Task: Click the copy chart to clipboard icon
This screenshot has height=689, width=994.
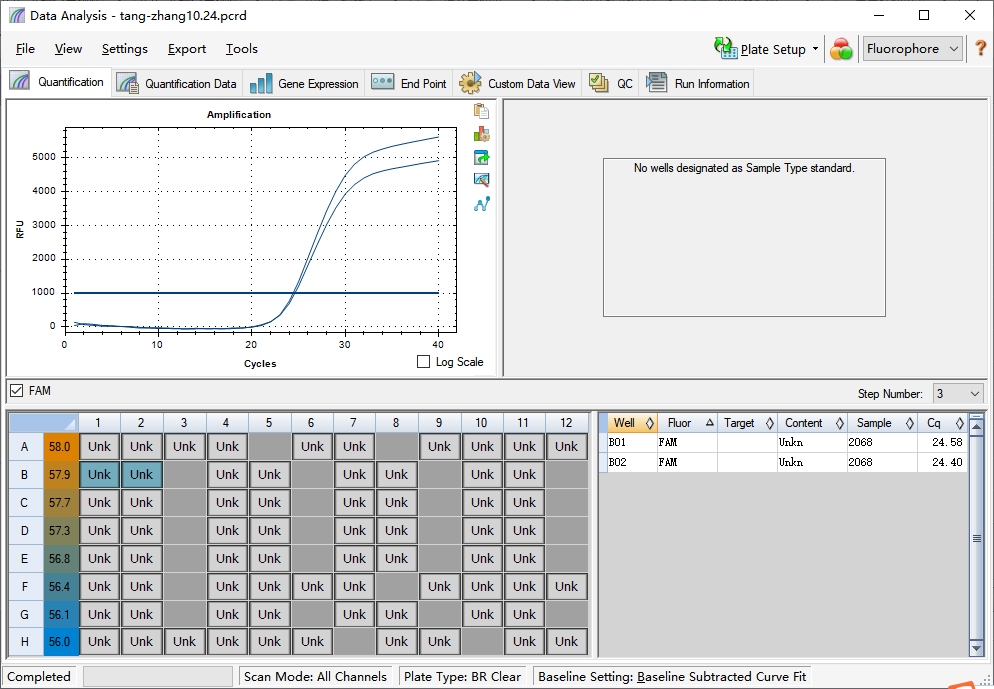Action: click(481, 111)
